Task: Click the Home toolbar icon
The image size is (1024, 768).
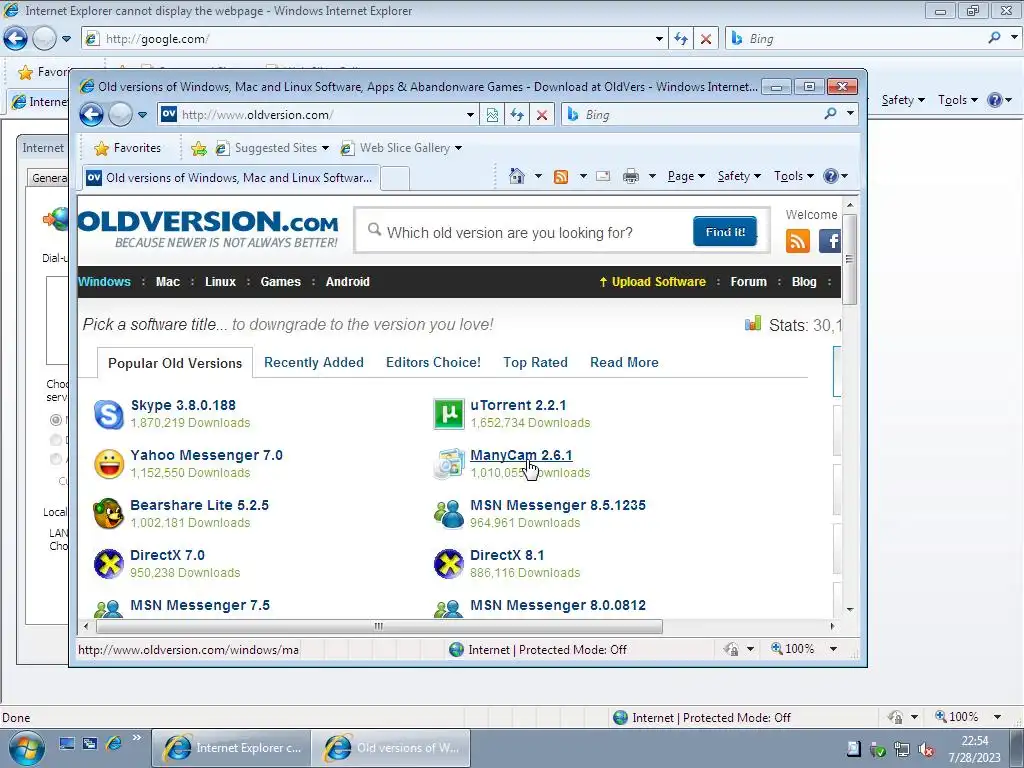Action: pyautogui.click(x=517, y=176)
